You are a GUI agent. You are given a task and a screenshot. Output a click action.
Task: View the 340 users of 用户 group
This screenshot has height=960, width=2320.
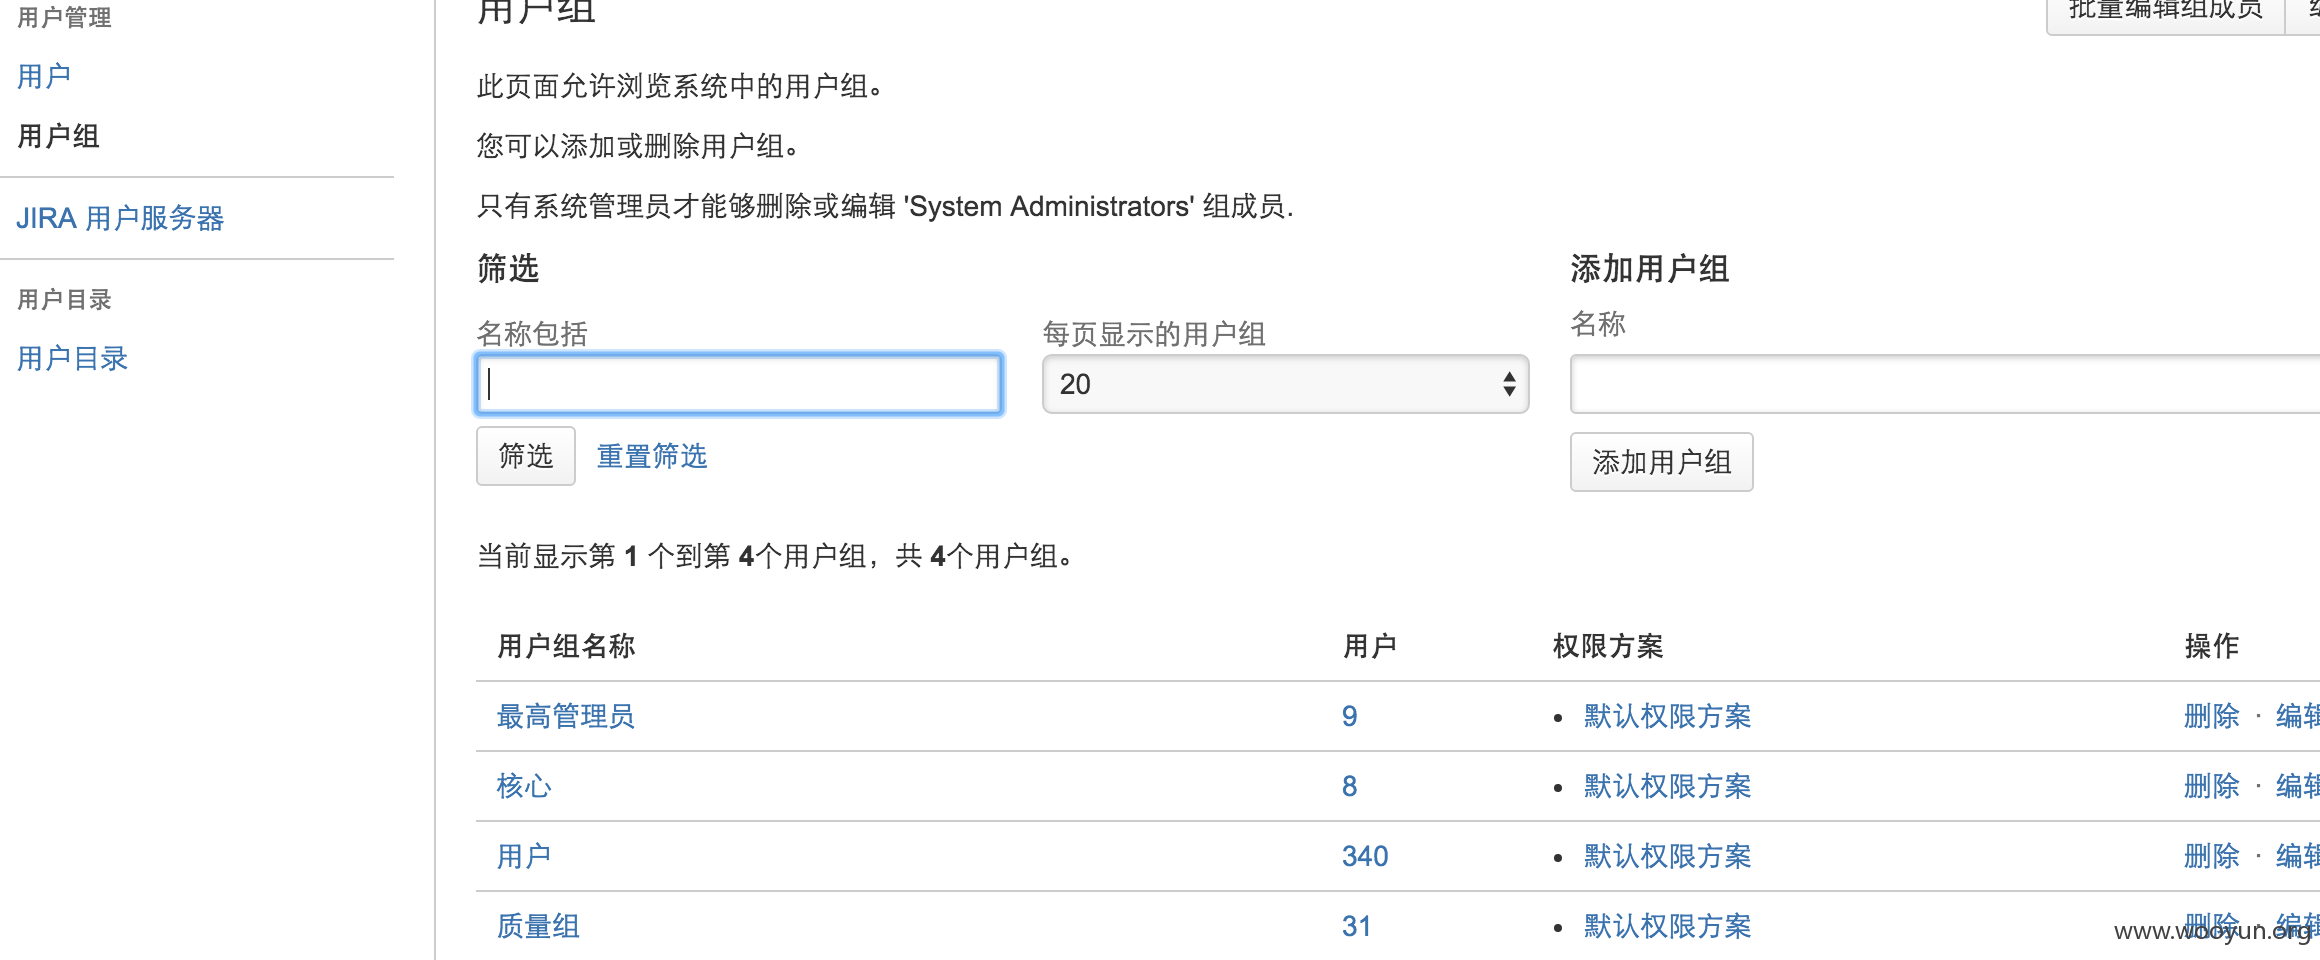click(1365, 856)
